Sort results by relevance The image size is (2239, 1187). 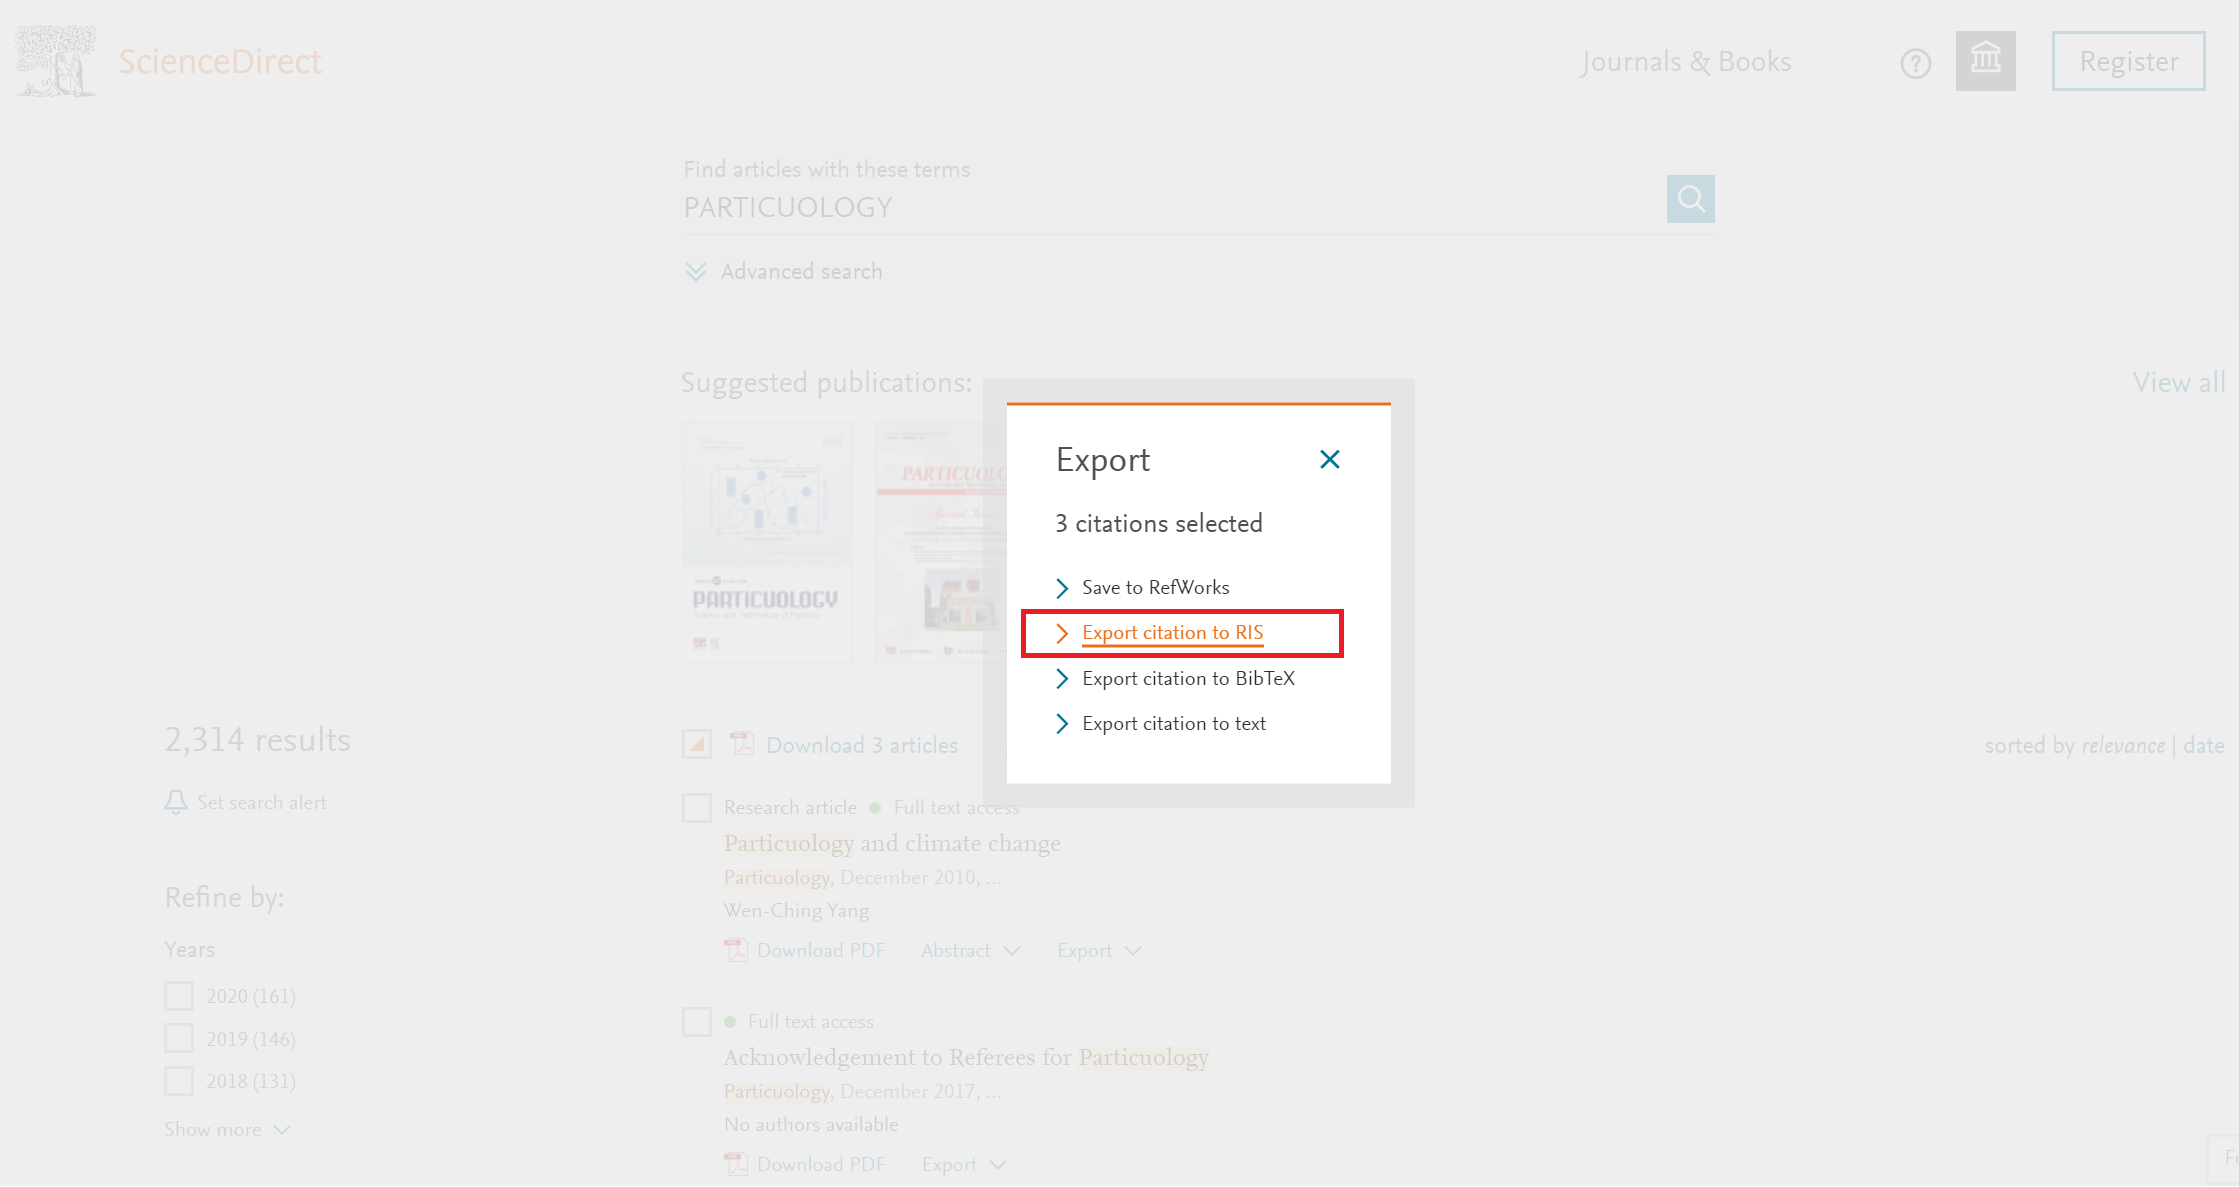pos(2123,745)
